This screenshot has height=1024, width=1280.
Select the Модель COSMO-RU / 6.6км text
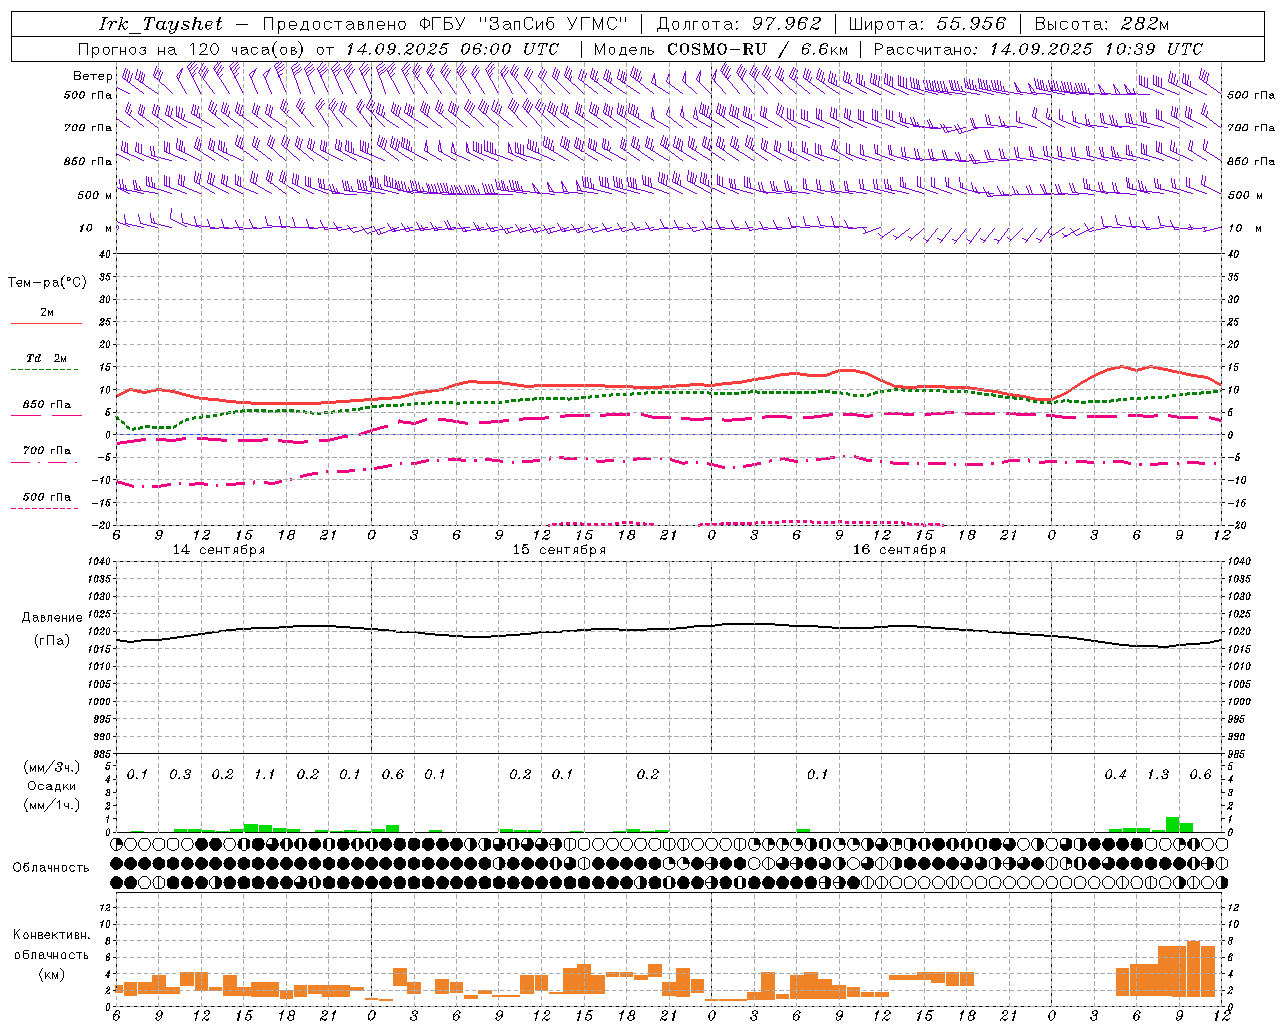(x=720, y=49)
